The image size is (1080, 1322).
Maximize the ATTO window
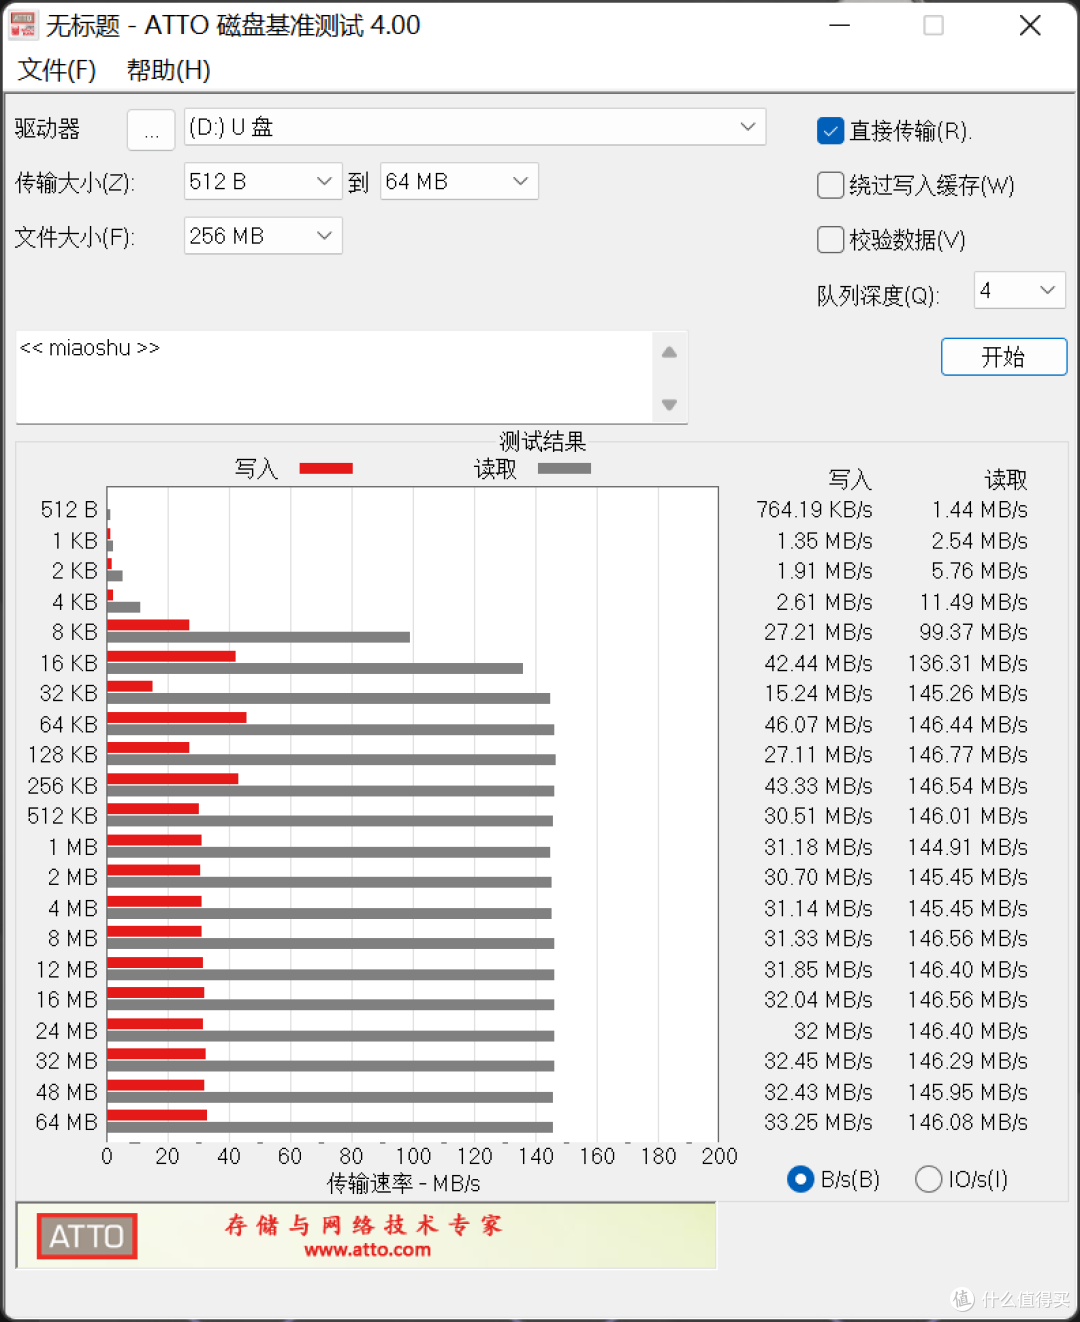click(933, 25)
